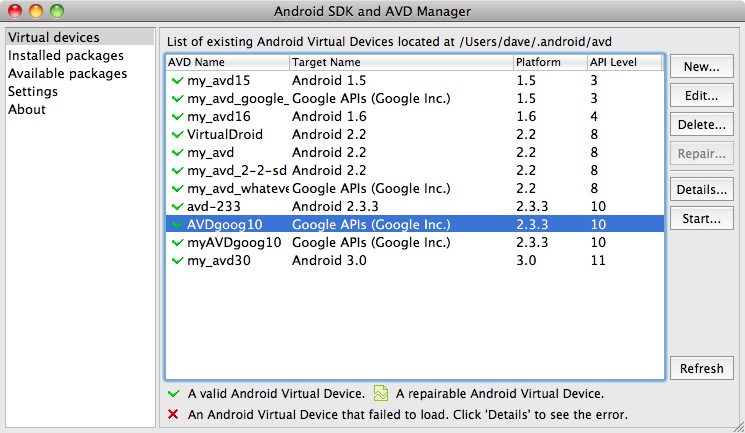Go to the Settings page
The width and height of the screenshot is (745, 433).
tap(33, 91)
